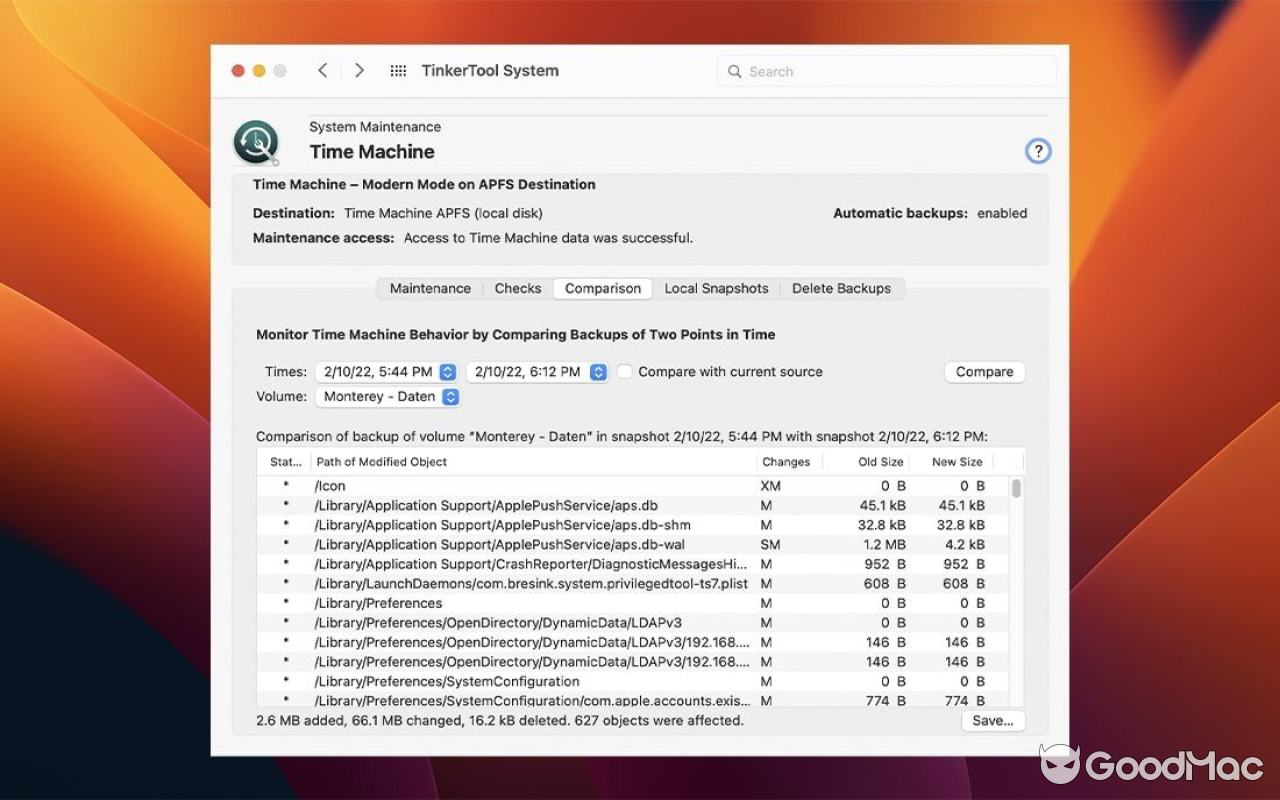Click the search magnifier icon
Image resolution: width=1280 pixels, height=800 pixels.
[735, 71]
